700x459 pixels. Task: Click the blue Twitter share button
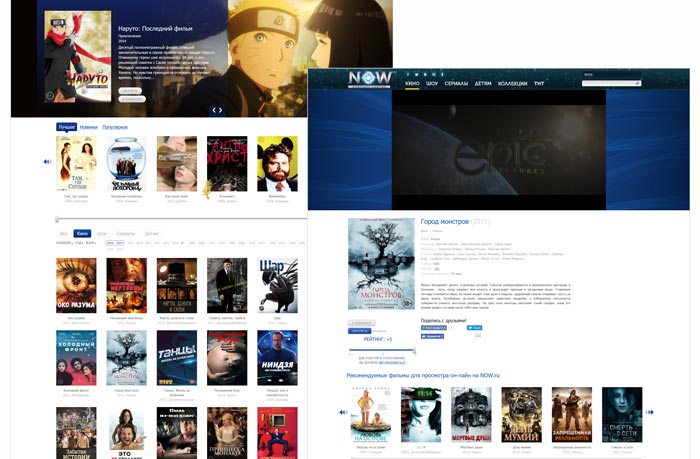coord(474,328)
